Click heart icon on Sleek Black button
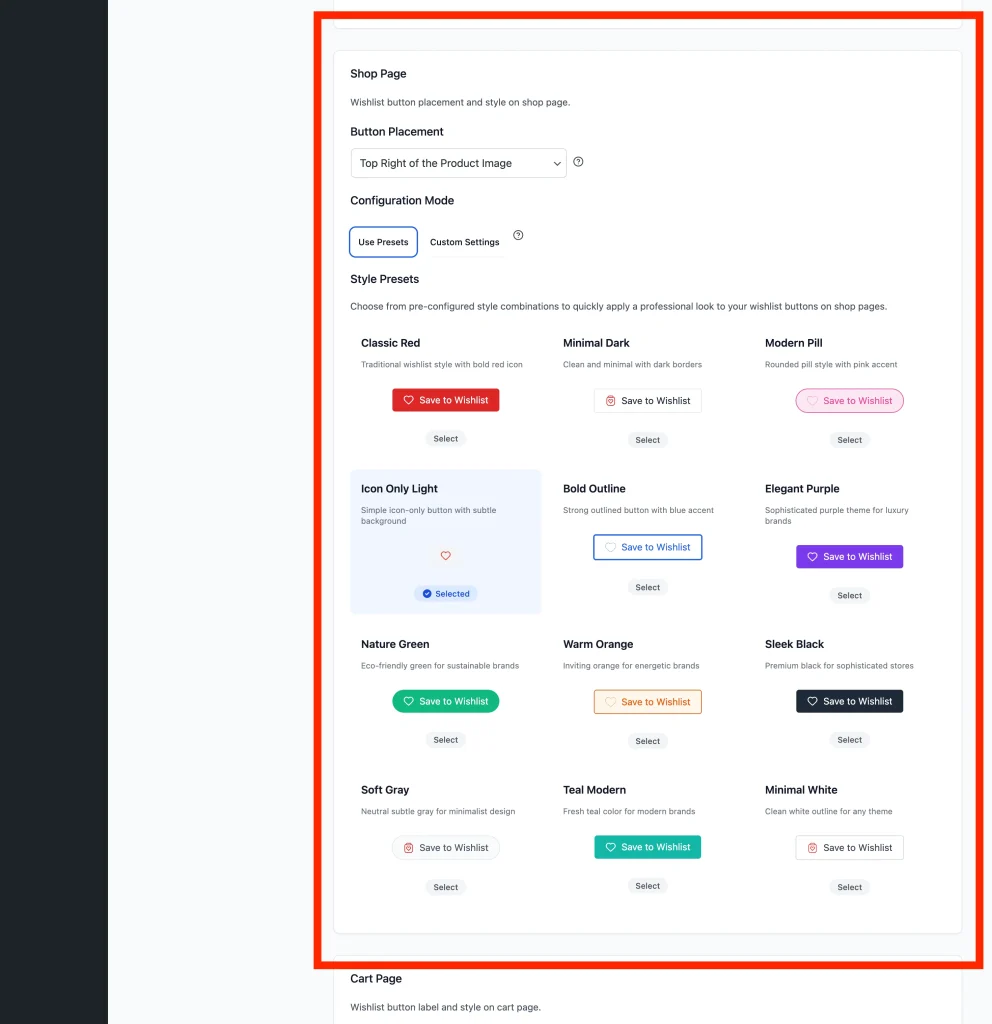992x1024 pixels. coord(812,701)
